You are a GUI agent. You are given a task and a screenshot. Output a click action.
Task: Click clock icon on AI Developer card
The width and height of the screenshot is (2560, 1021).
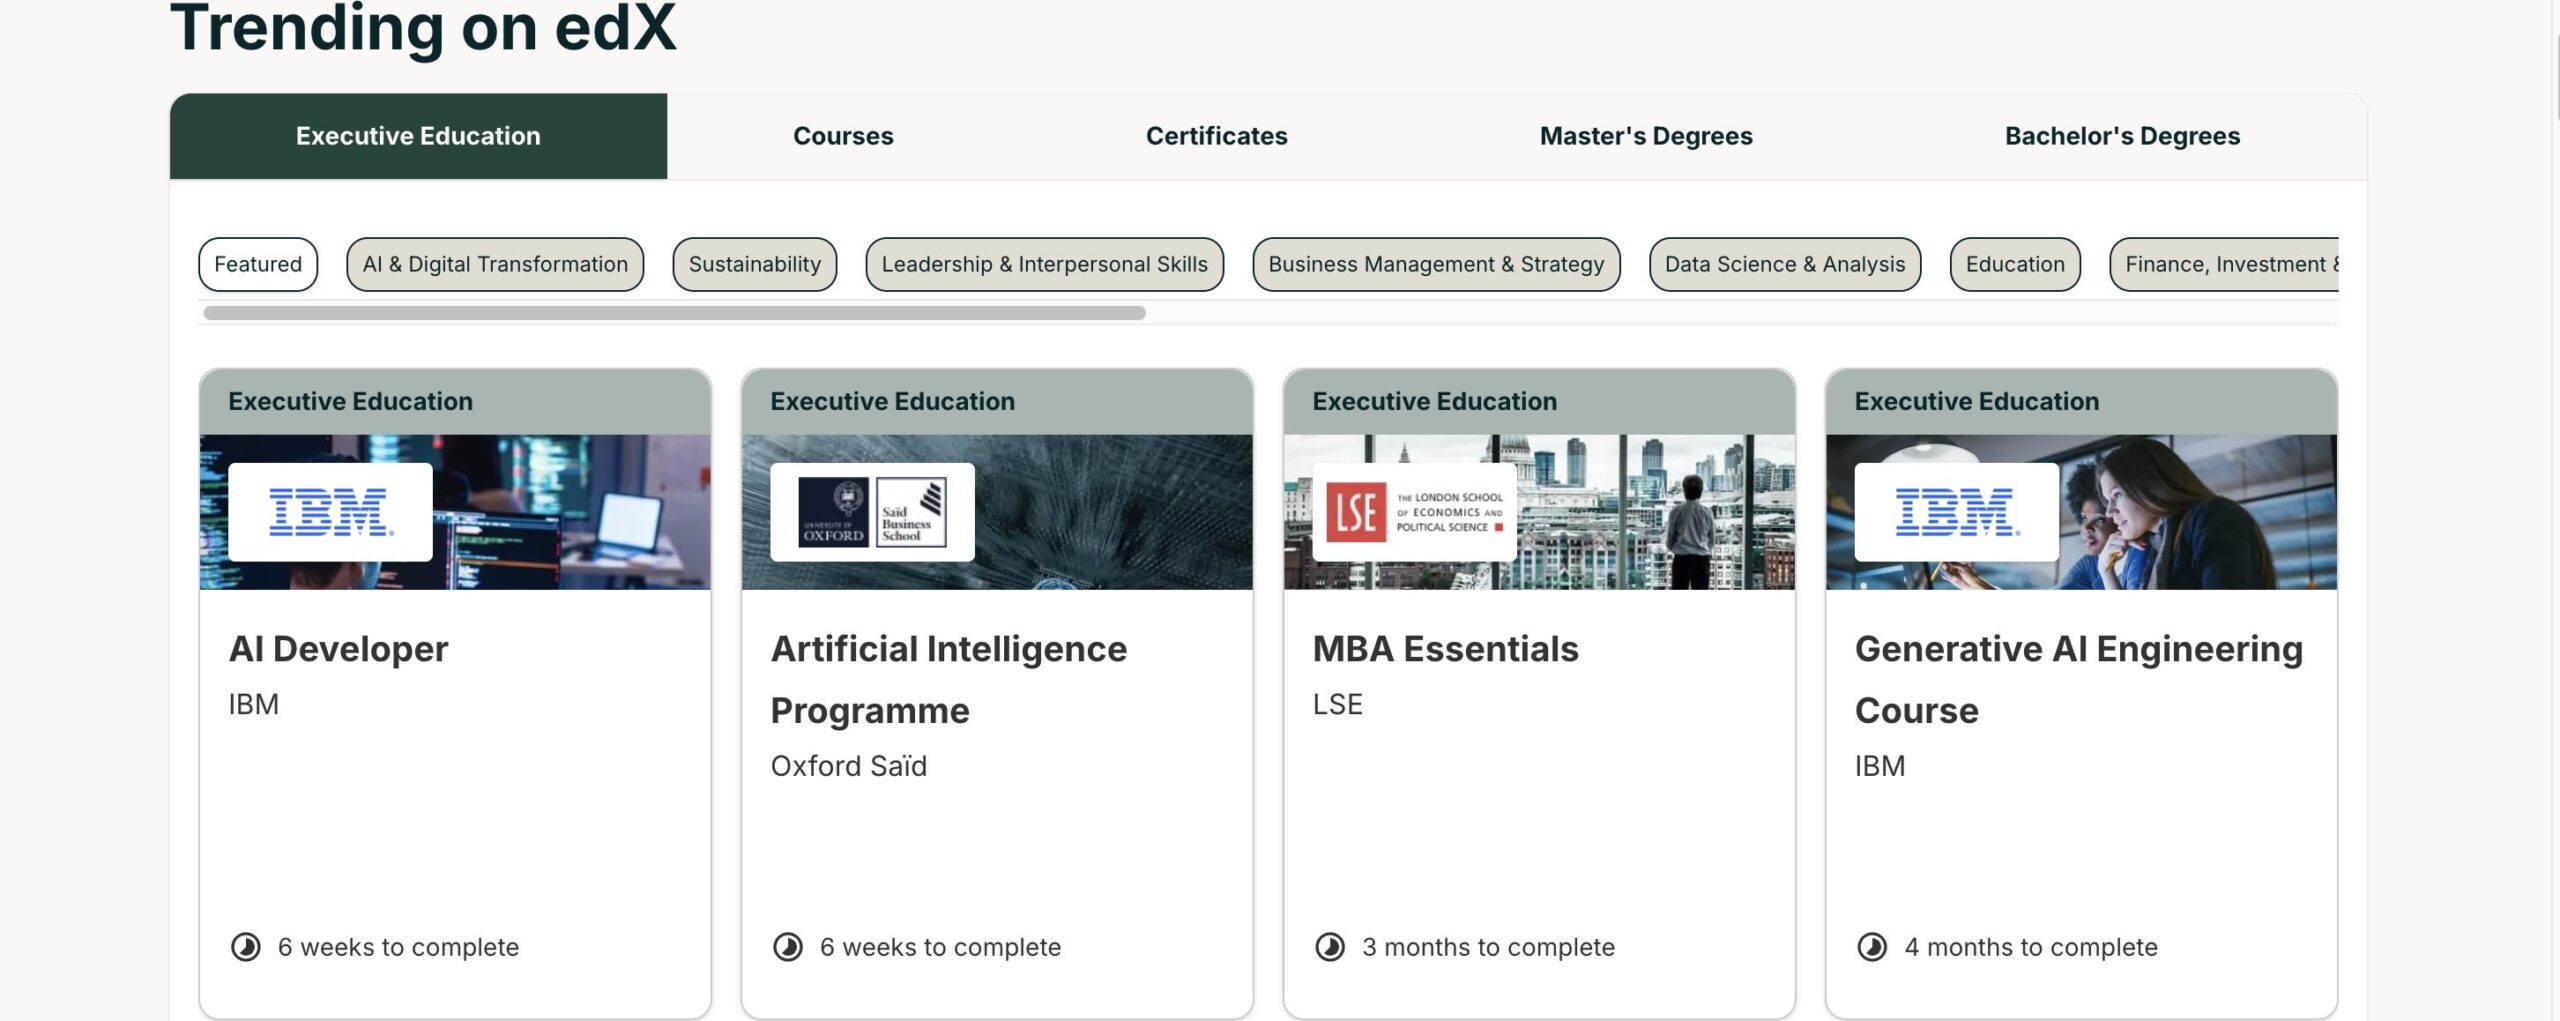[246, 946]
